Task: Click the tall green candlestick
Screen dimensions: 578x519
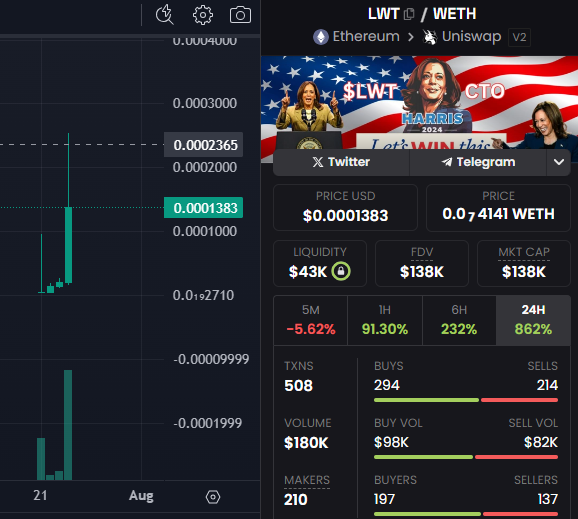Action: click(68, 245)
